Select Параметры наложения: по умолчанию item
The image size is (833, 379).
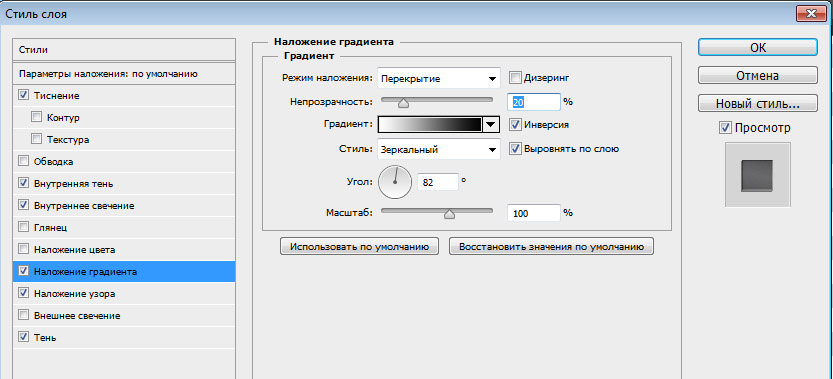point(124,74)
